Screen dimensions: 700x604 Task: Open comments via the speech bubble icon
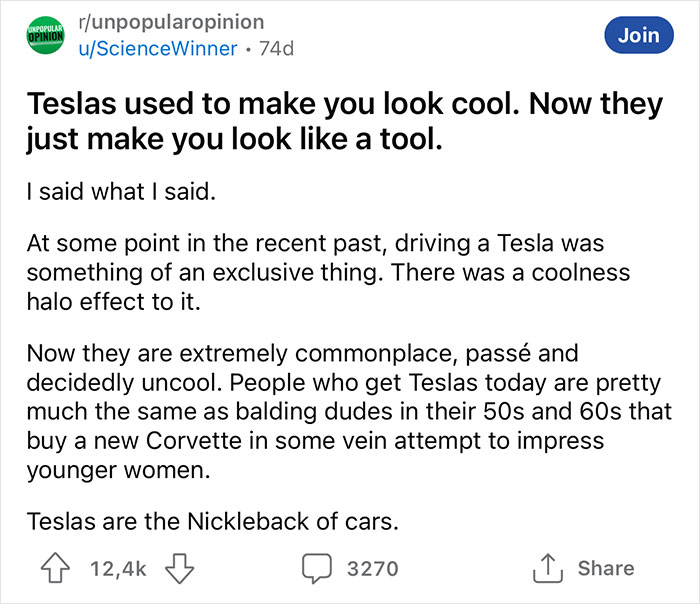[x=319, y=568]
